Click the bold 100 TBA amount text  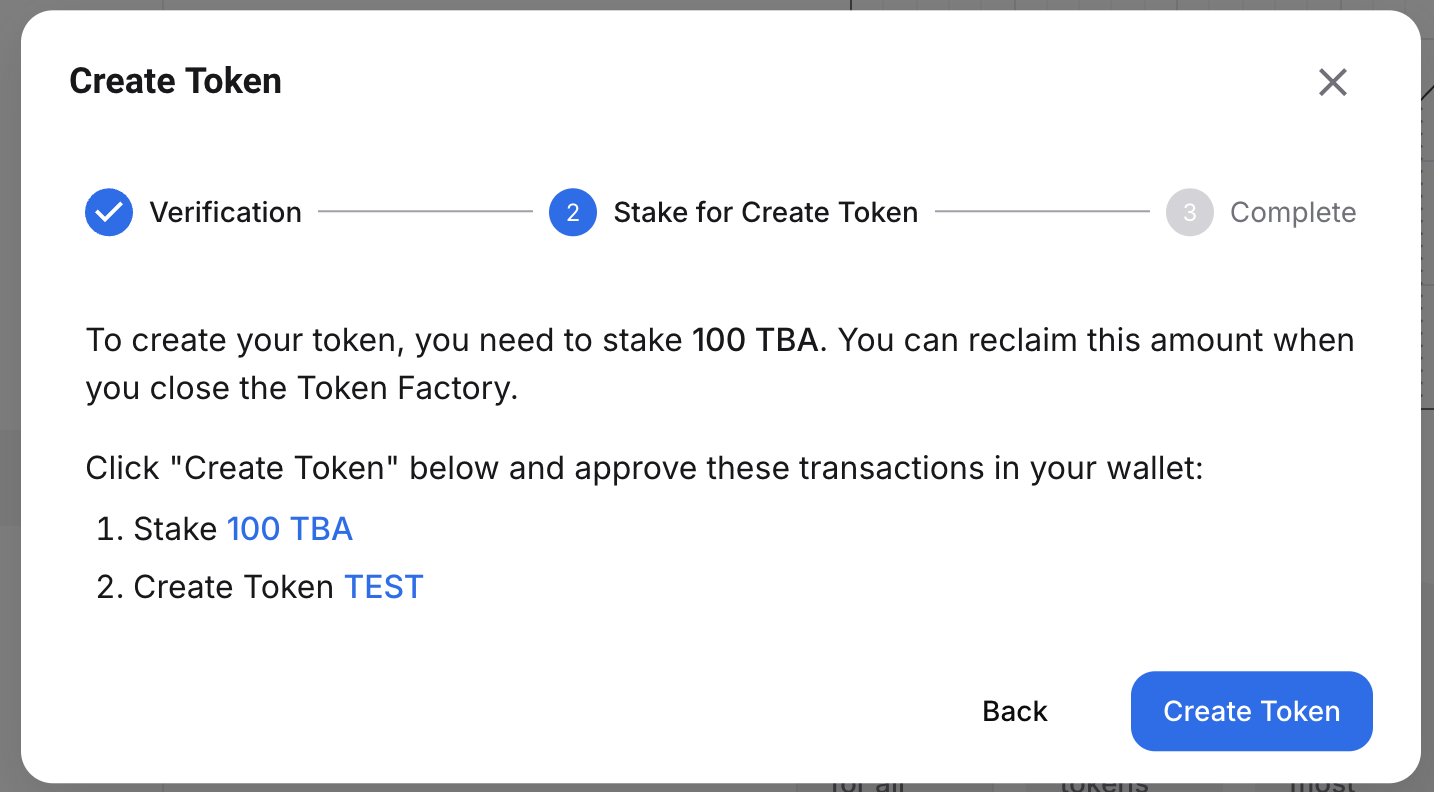756,341
